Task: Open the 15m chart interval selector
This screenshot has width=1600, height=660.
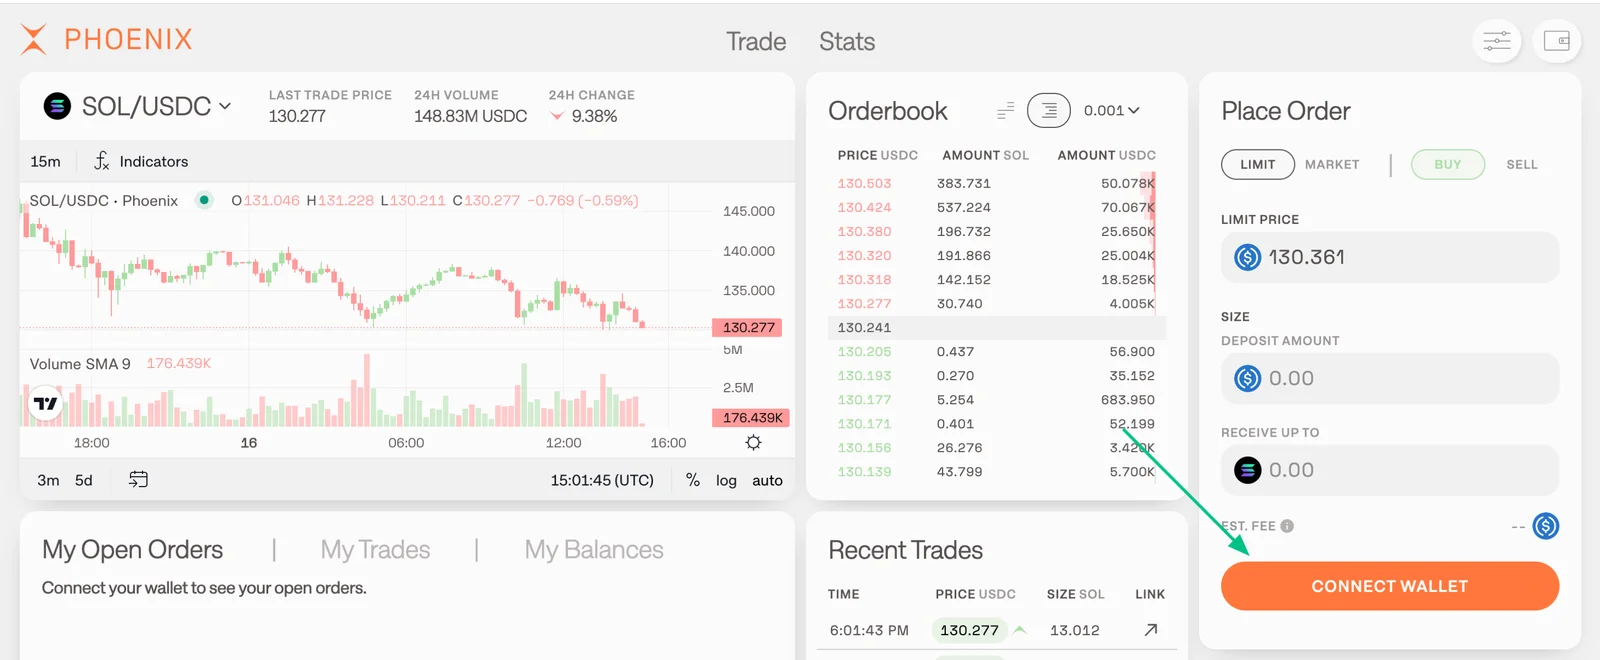Action: coord(46,161)
